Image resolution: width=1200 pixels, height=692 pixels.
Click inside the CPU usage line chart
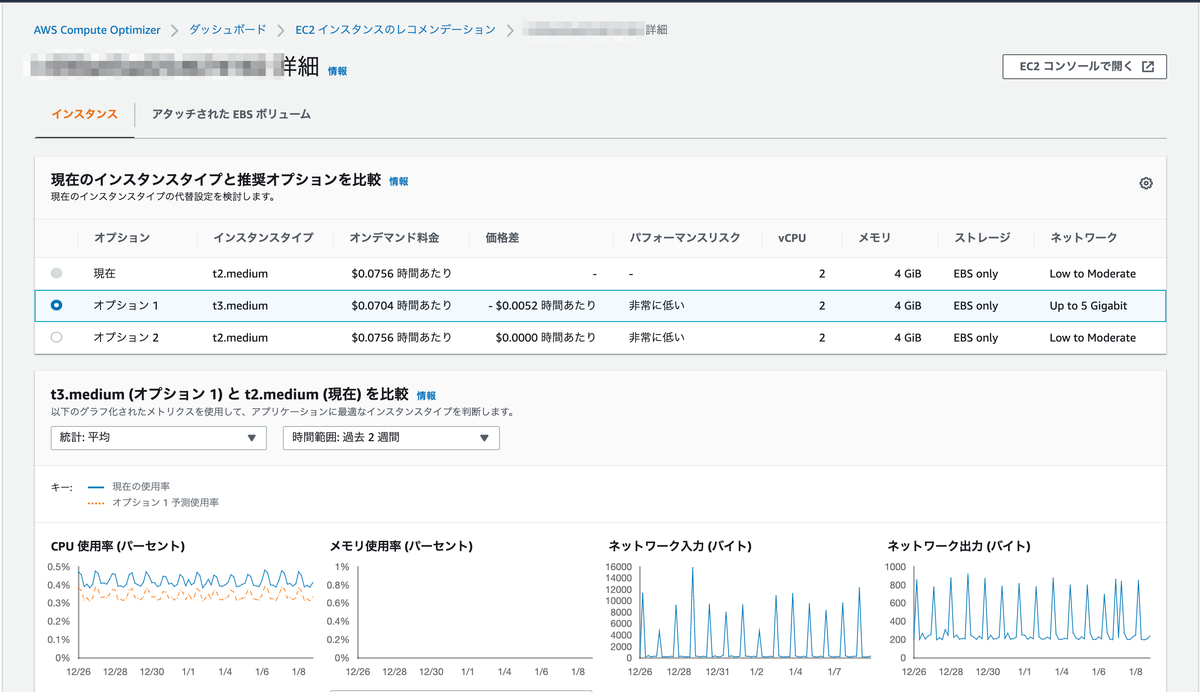point(196,612)
